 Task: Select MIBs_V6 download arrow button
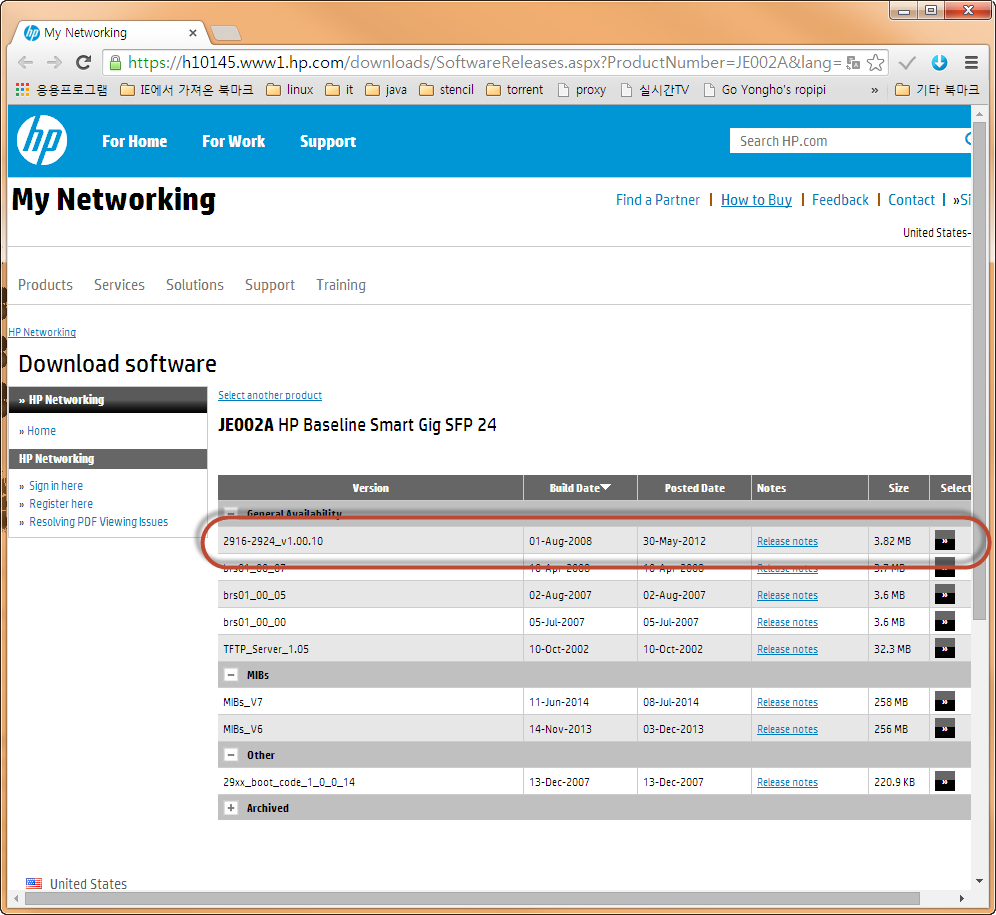[x=945, y=729]
